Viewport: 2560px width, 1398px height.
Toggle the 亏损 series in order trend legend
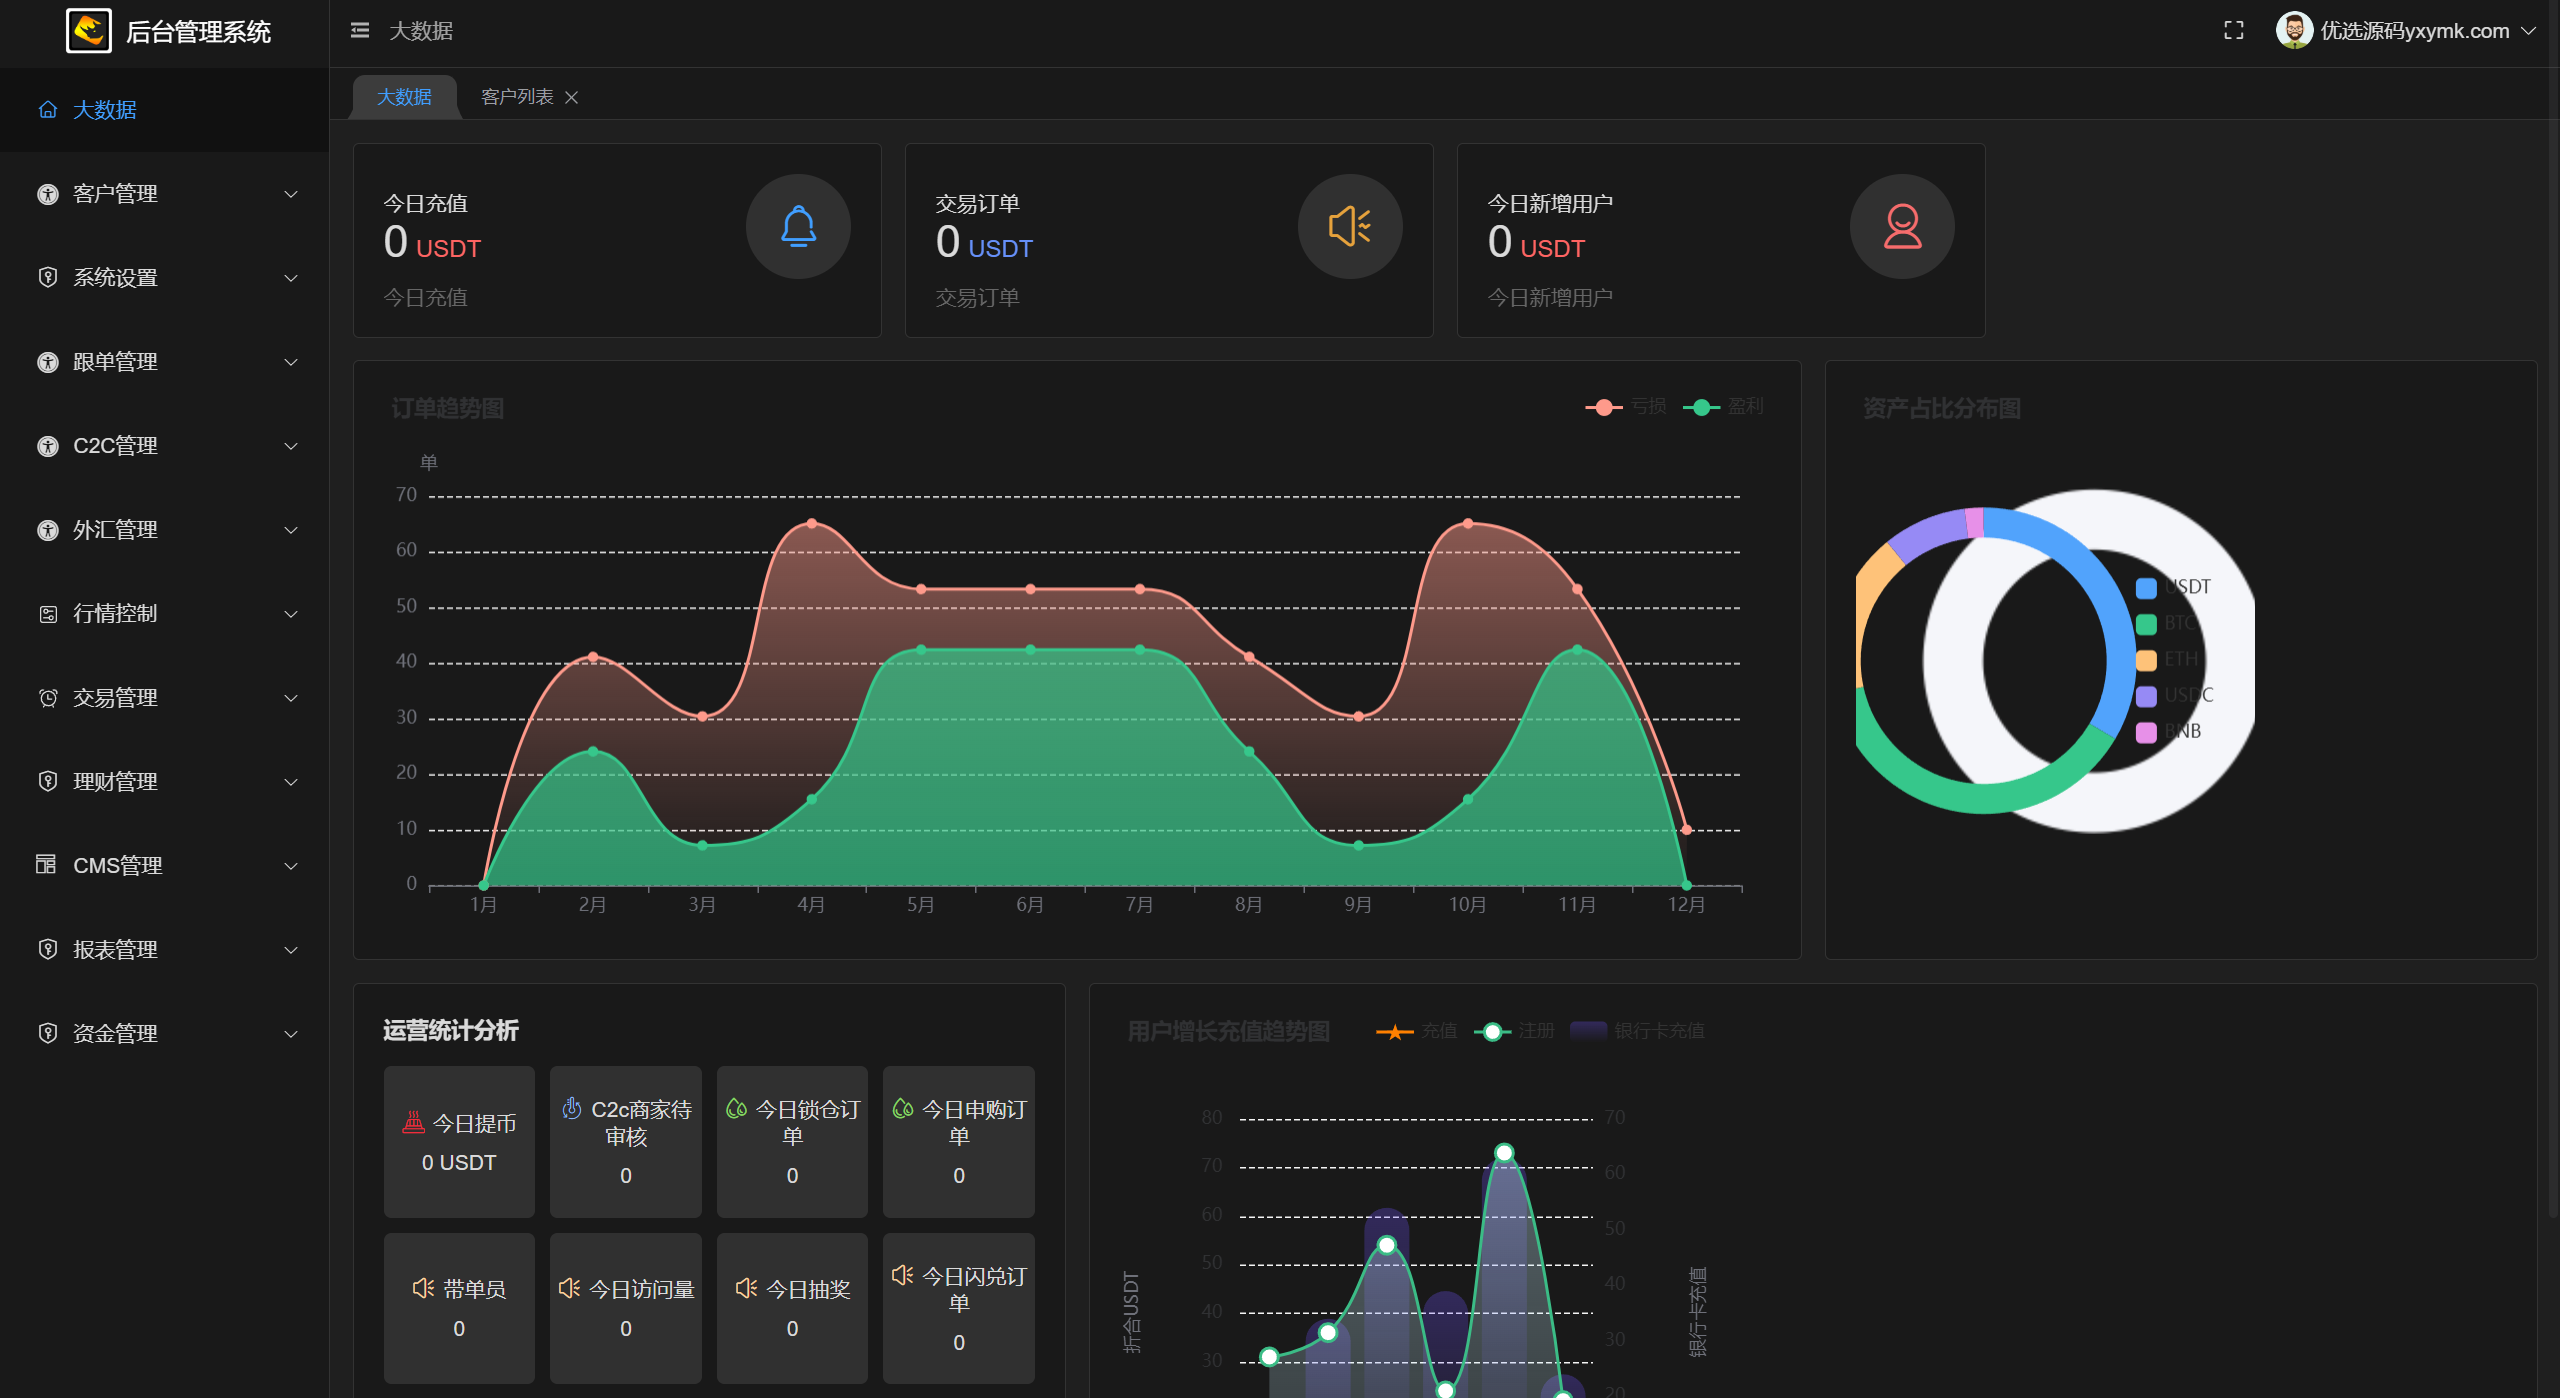(x=1625, y=407)
